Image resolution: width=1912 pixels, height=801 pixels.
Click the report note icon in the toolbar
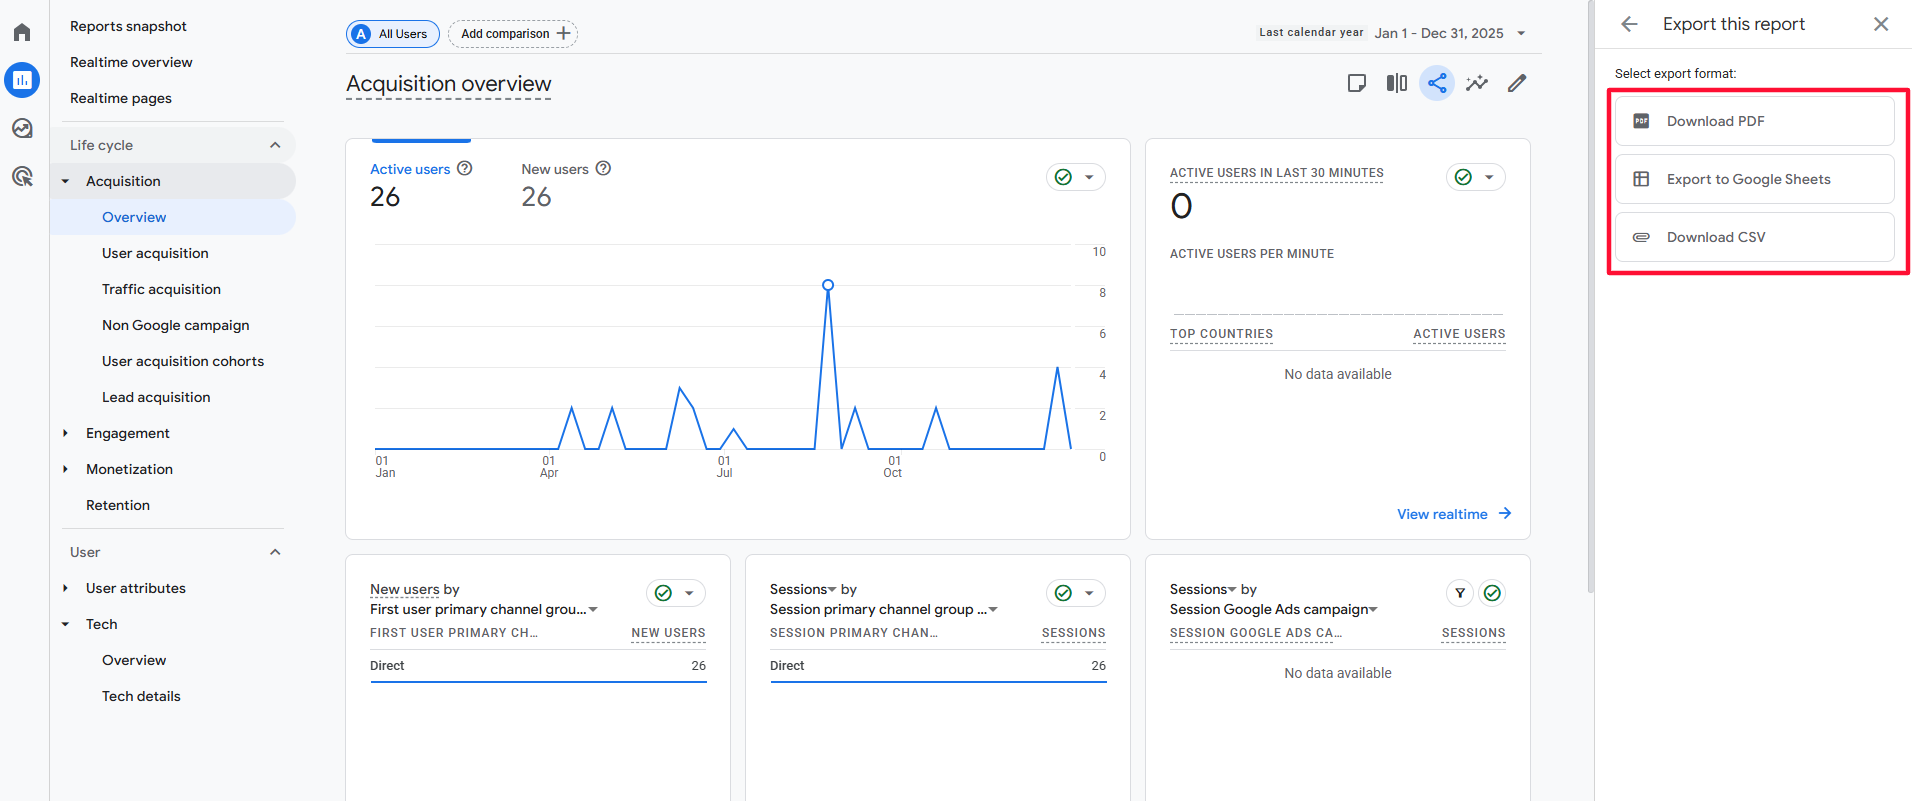point(1357,83)
